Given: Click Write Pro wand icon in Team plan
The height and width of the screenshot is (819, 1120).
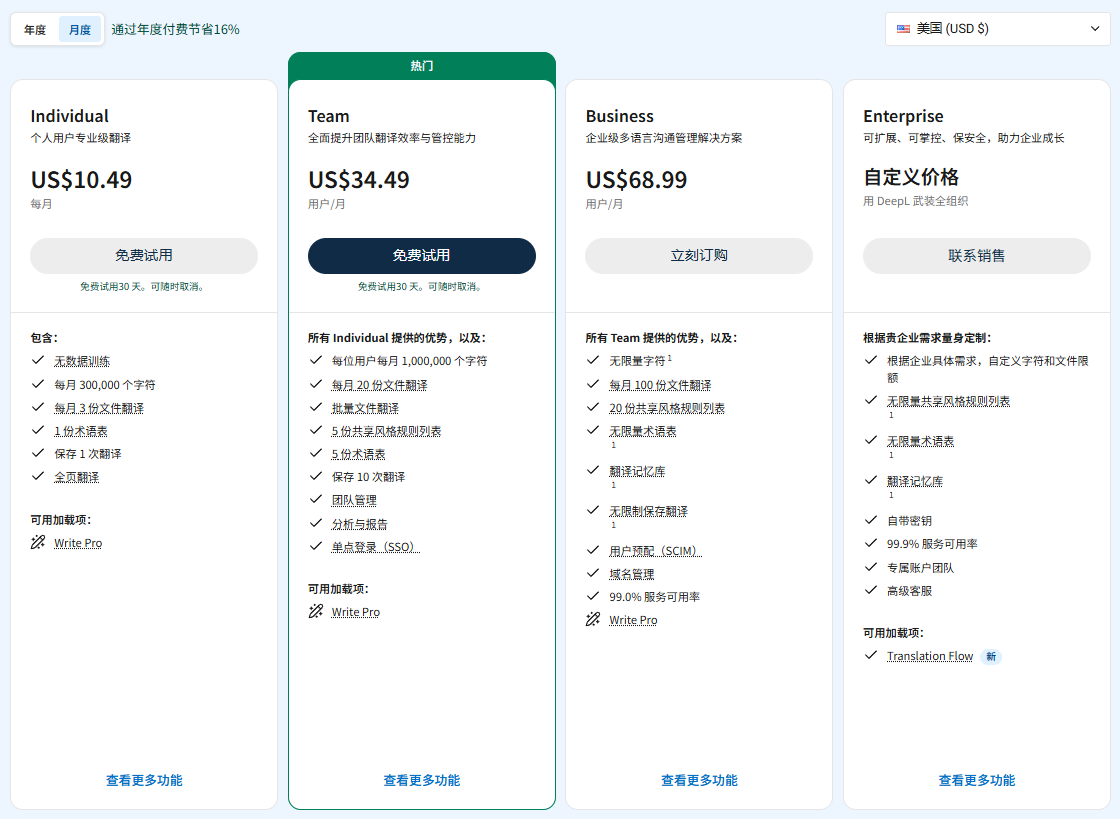Looking at the screenshot, I should [316, 611].
